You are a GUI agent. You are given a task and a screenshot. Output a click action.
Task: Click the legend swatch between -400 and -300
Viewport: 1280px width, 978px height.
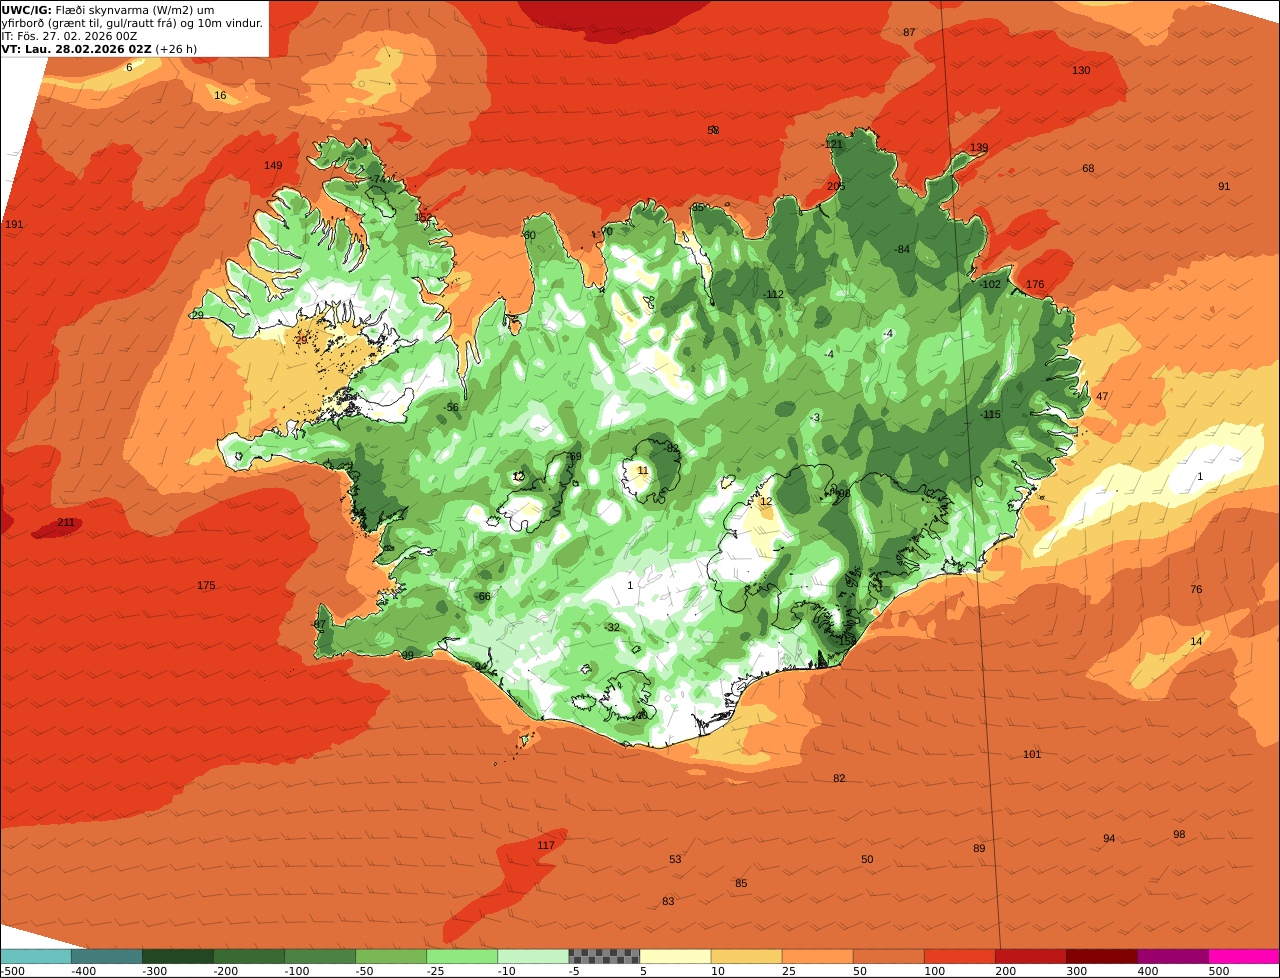pos(106,956)
